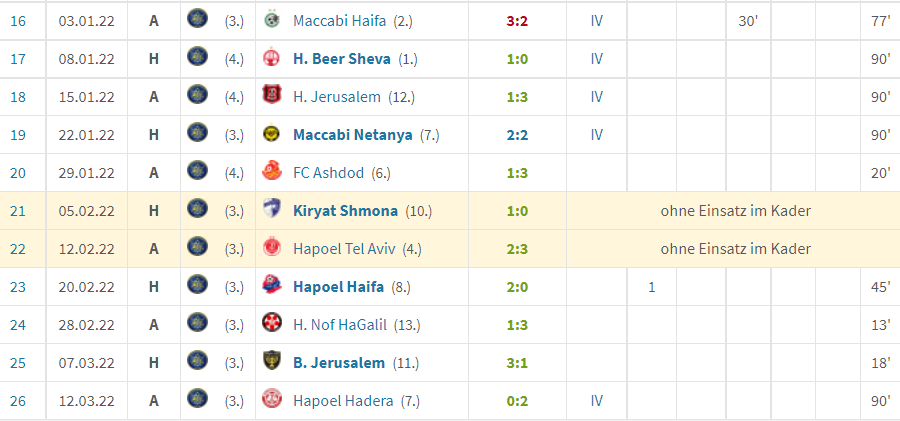Click the Kiryat Shmona shield crest

click(270, 210)
